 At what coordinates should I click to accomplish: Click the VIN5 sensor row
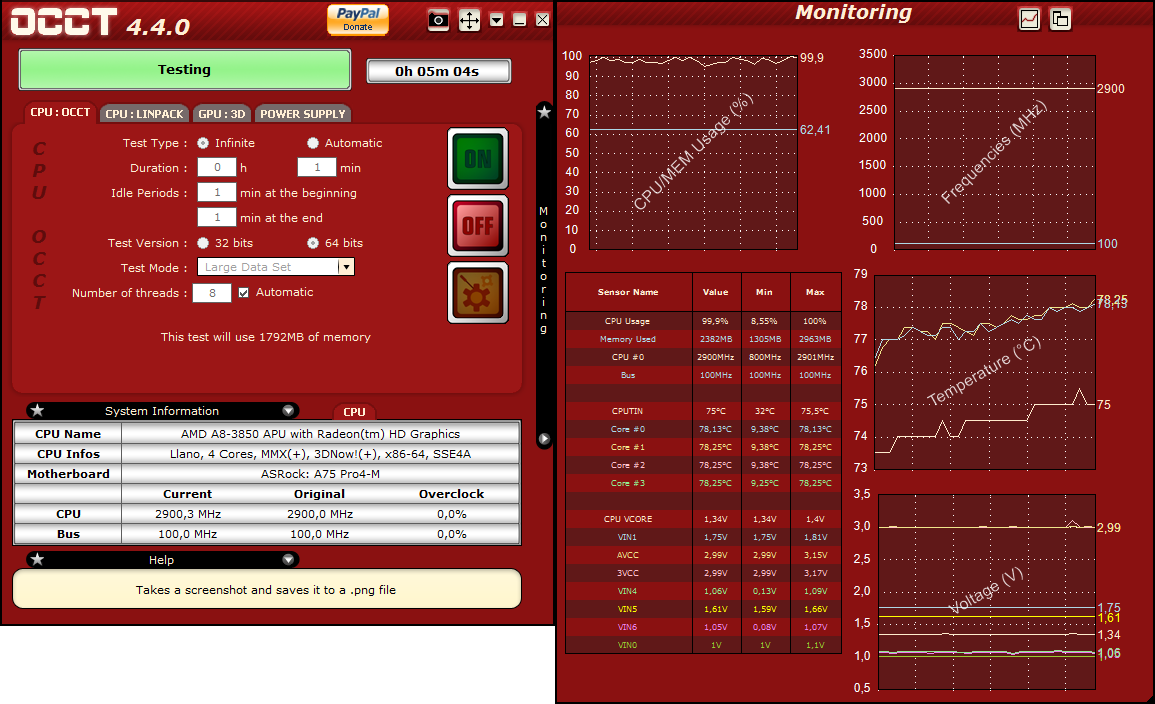pyautogui.click(x=703, y=609)
